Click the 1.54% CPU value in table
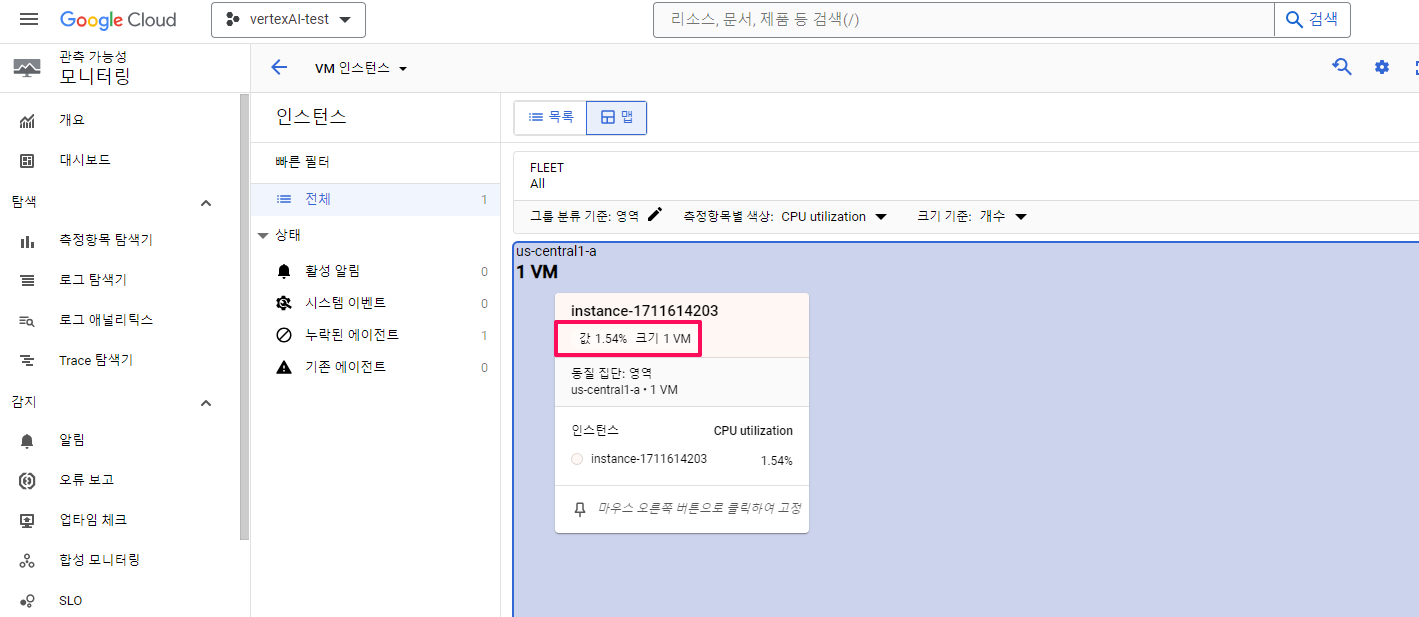 [776, 461]
